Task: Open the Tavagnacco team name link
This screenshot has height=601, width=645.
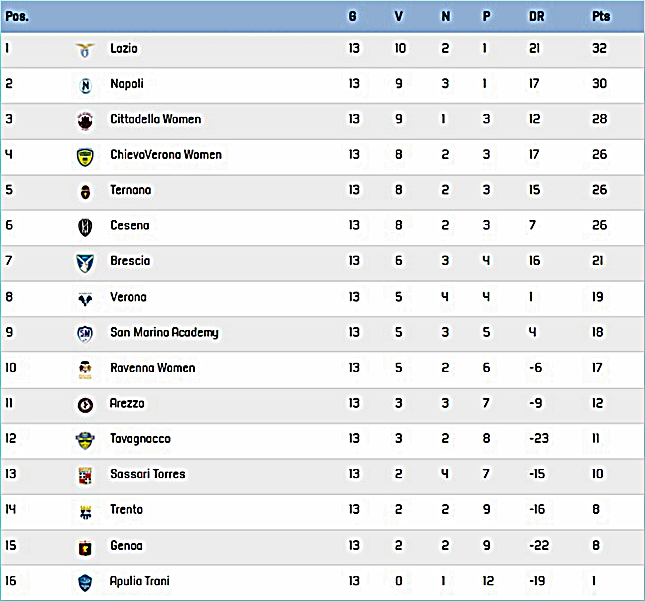Action: [140, 439]
